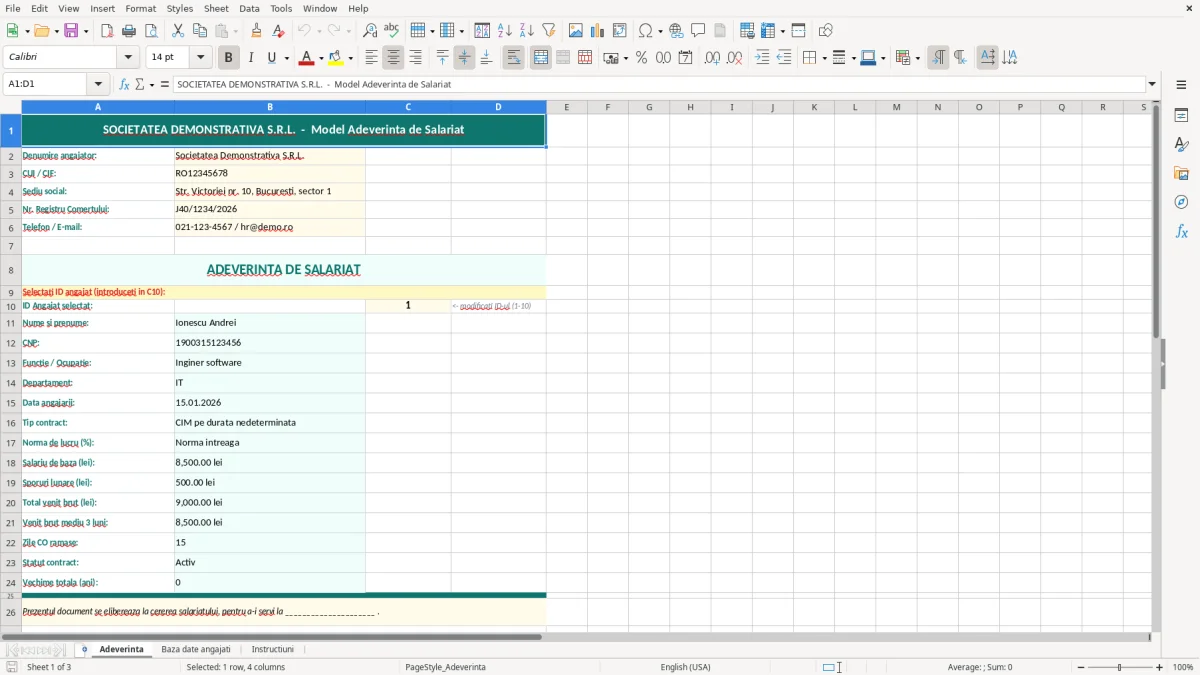The image size is (1200, 675).
Task: Open the Format menu
Action: click(x=140, y=8)
